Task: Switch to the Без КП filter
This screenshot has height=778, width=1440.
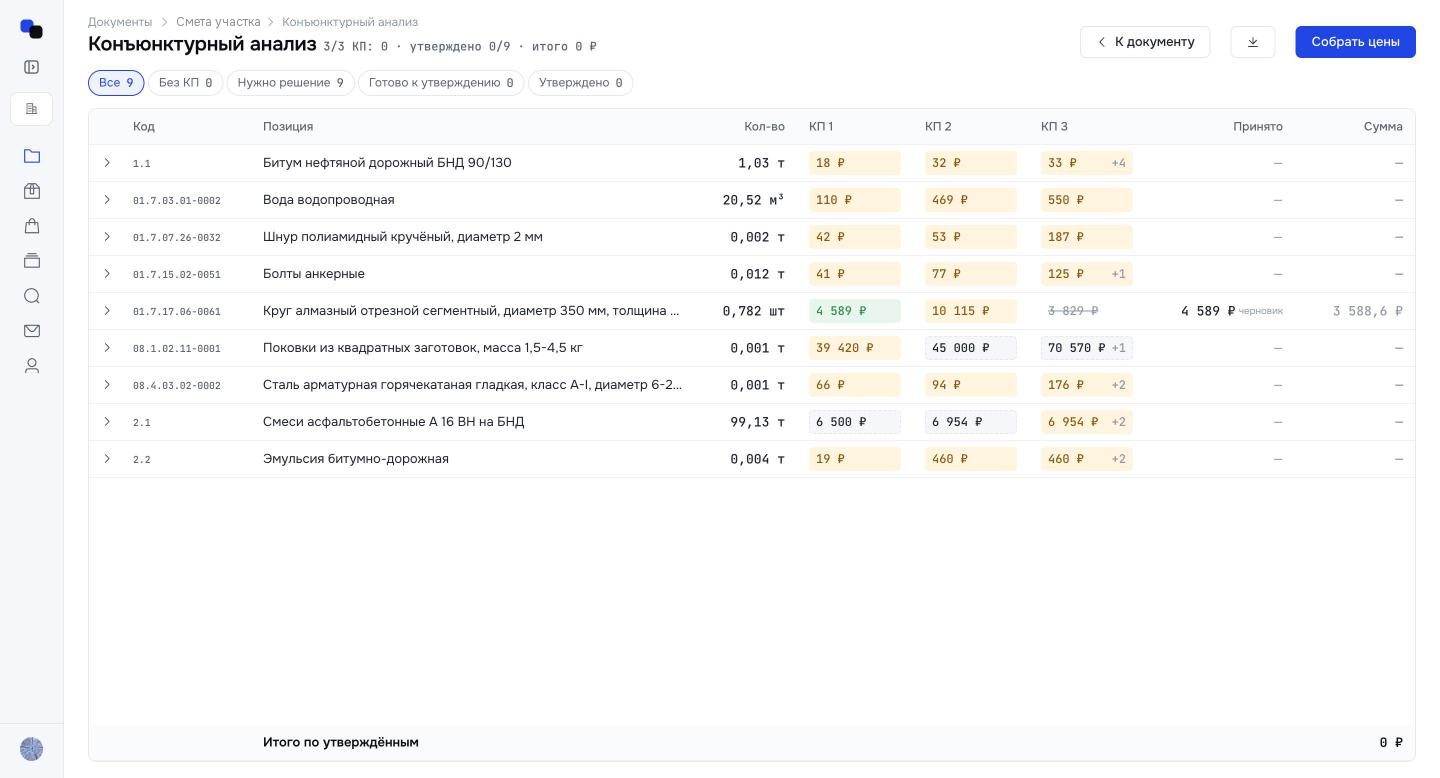Action: pos(186,83)
